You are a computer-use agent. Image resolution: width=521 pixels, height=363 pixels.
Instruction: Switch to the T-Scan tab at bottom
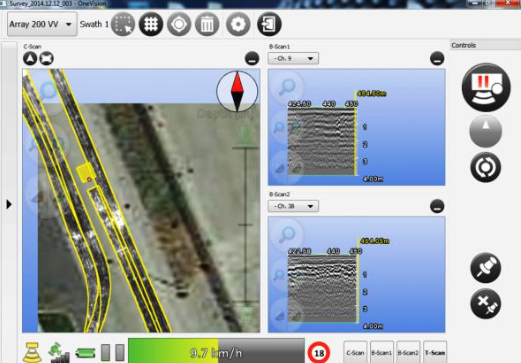pos(435,352)
